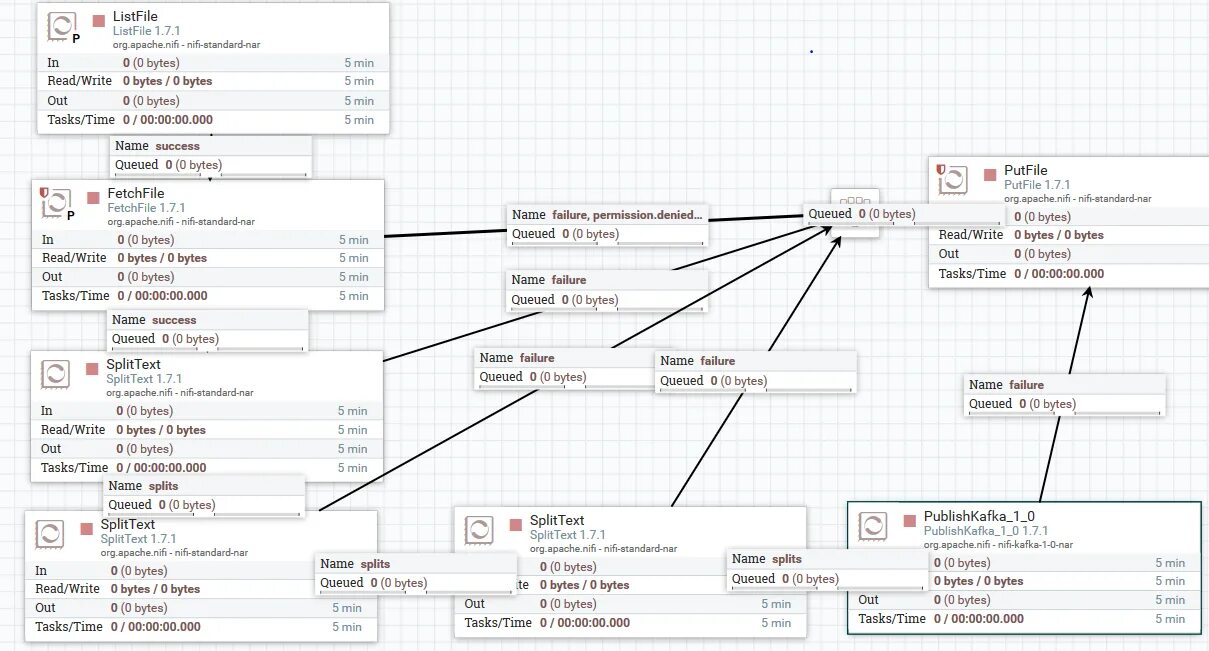
Task: Click the ListFile 'Out' statistics row
Action: tap(211, 101)
